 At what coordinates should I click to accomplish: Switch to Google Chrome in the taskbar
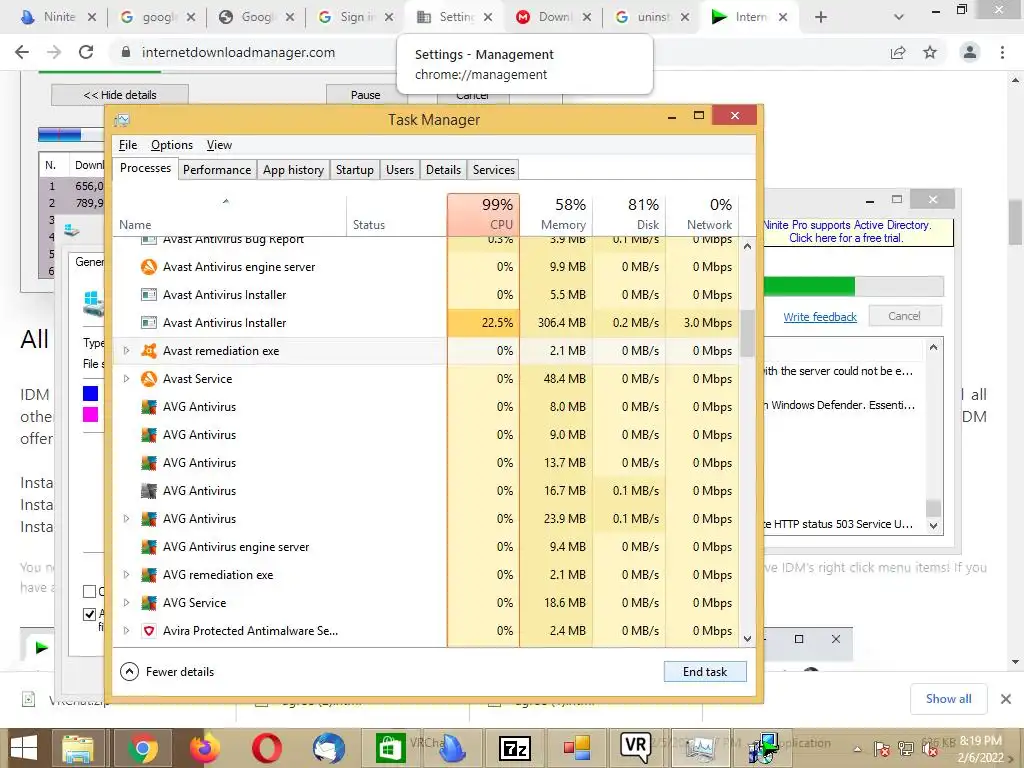[x=142, y=748]
